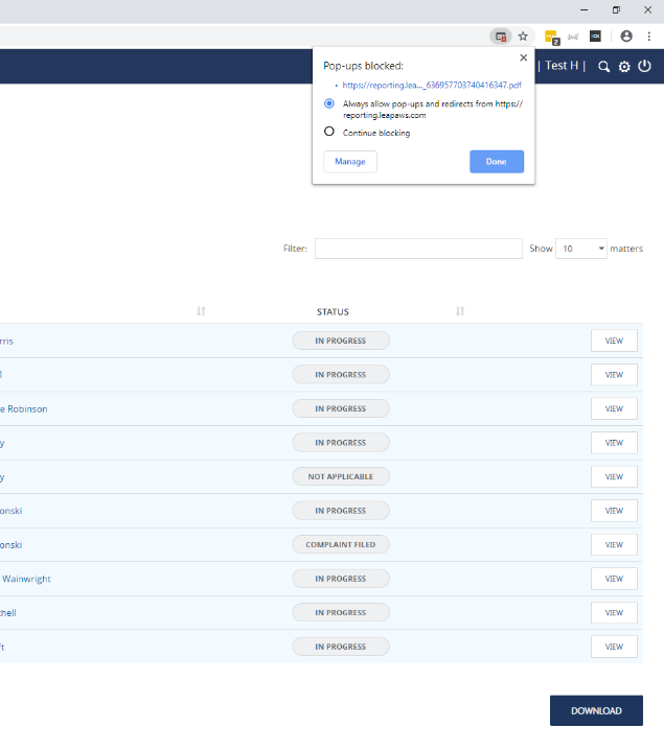
Task: Restore down the Chrome window
Action: pos(616,10)
